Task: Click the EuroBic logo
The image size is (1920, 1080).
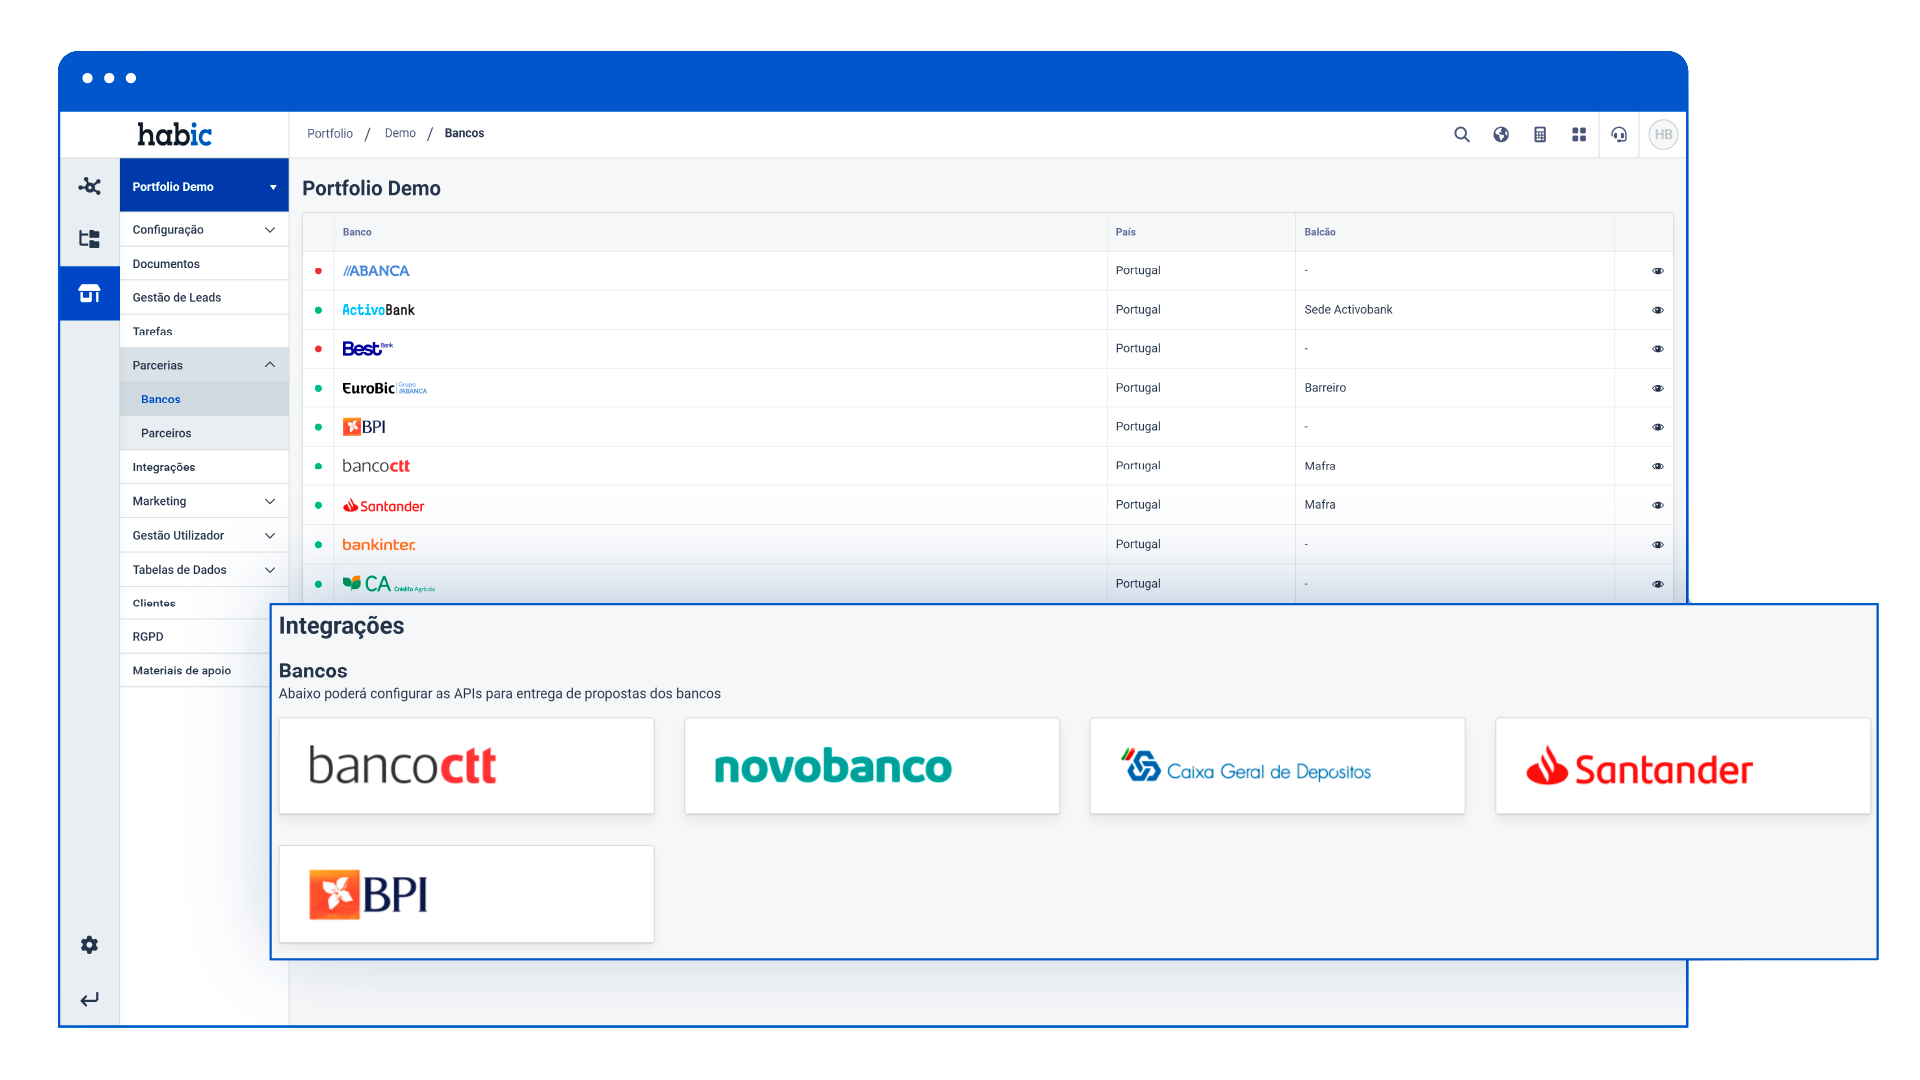Action: pyautogui.click(x=384, y=388)
